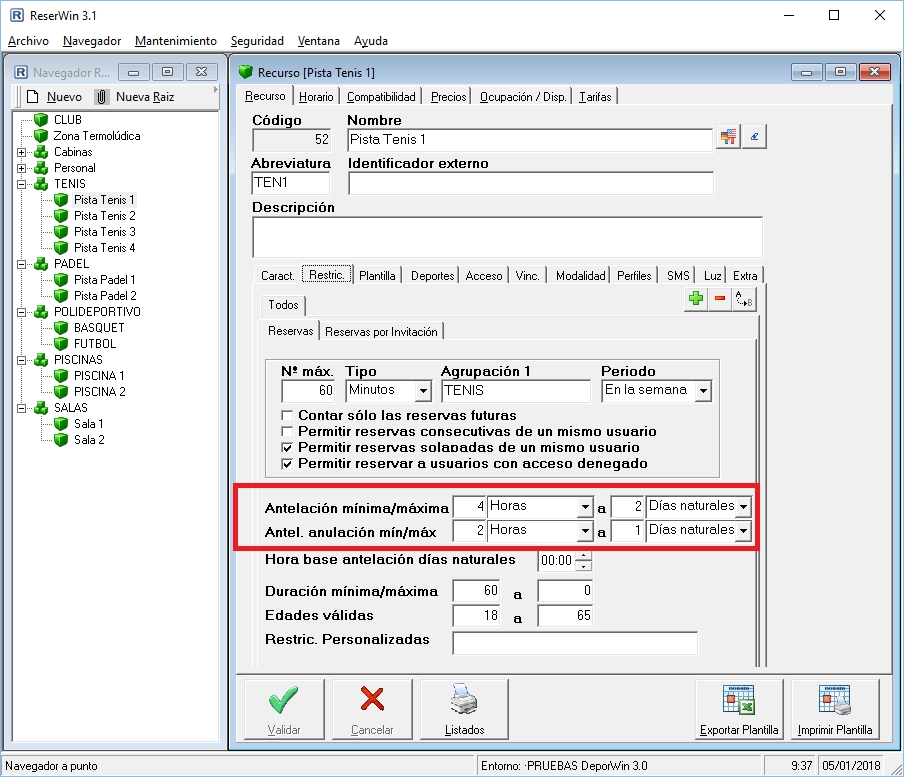Open the Ayuda menu
This screenshot has width=905, height=777.
coord(371,41)
